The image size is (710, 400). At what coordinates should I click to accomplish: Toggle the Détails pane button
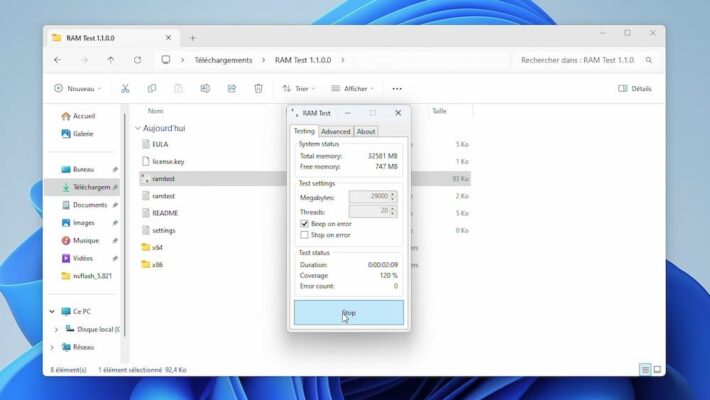tap(635, 88)
